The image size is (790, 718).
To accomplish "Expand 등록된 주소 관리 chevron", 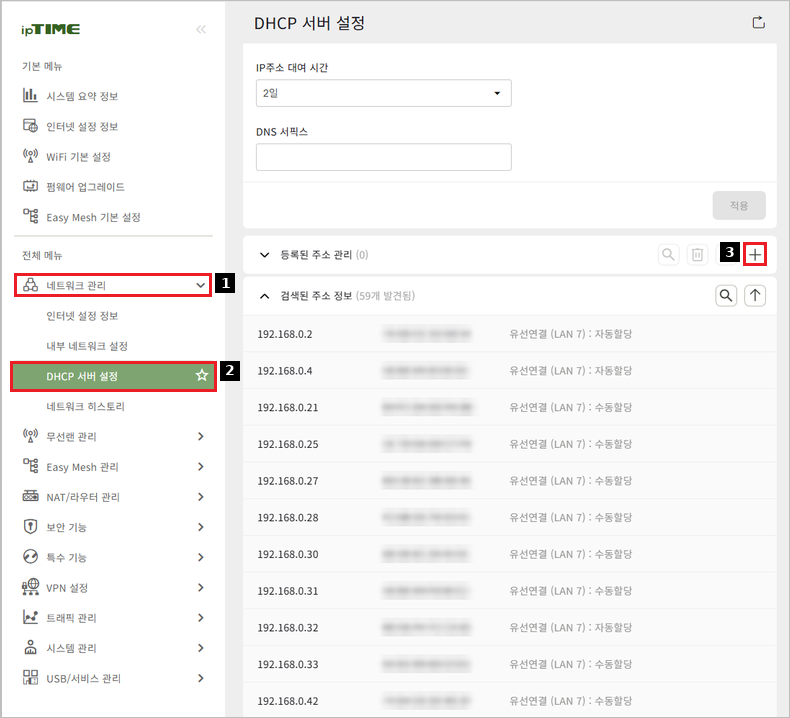I will tap(265, 255).
